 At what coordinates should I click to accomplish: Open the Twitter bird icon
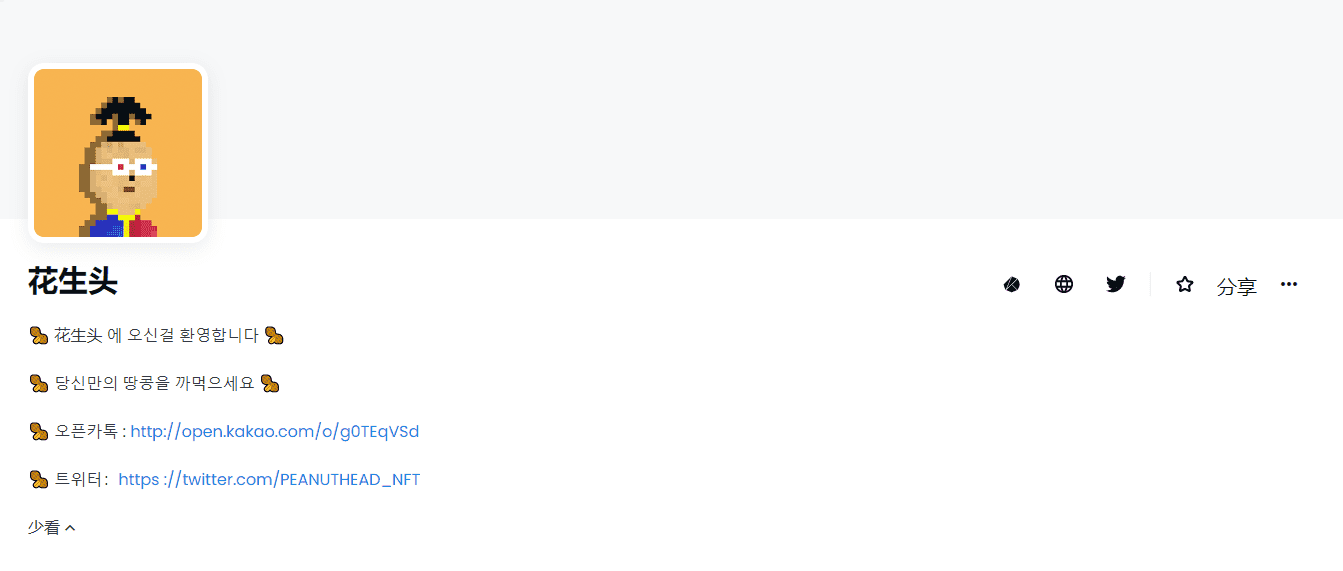1116,285
